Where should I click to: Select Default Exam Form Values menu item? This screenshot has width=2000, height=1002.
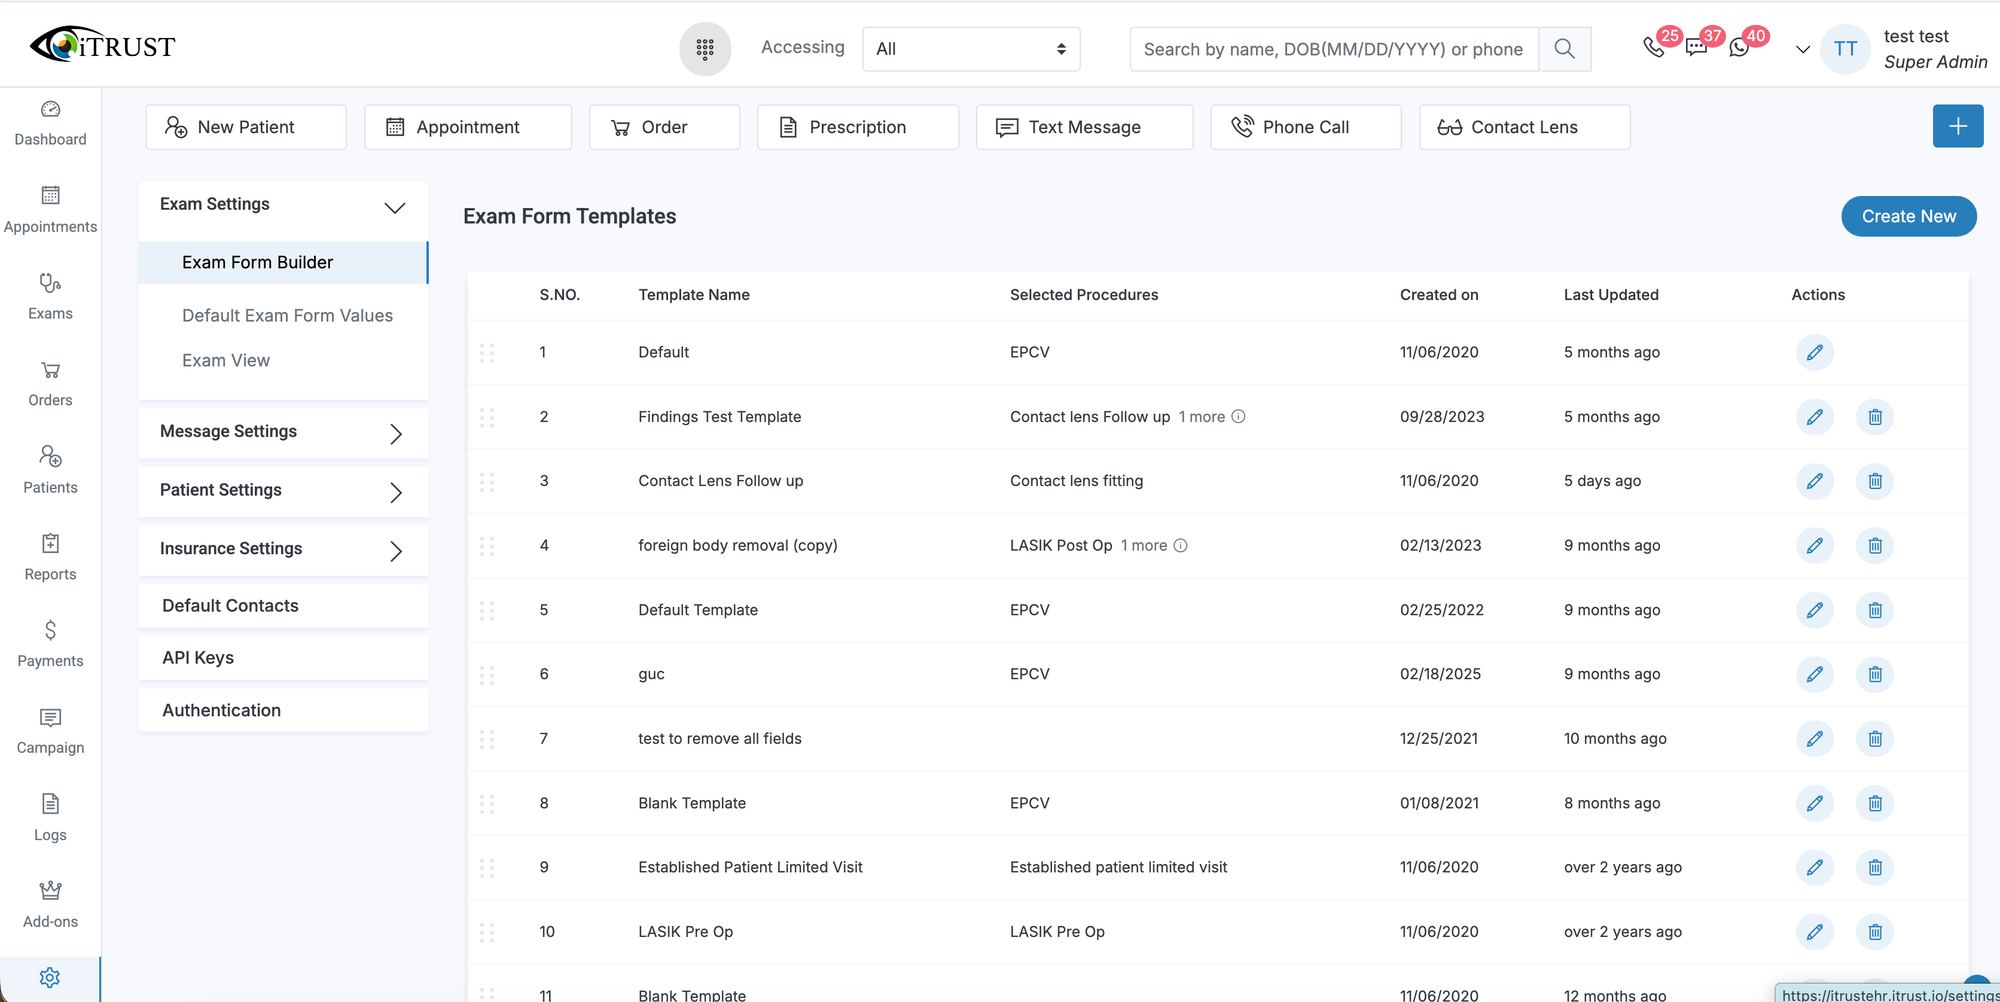[287, 316]
